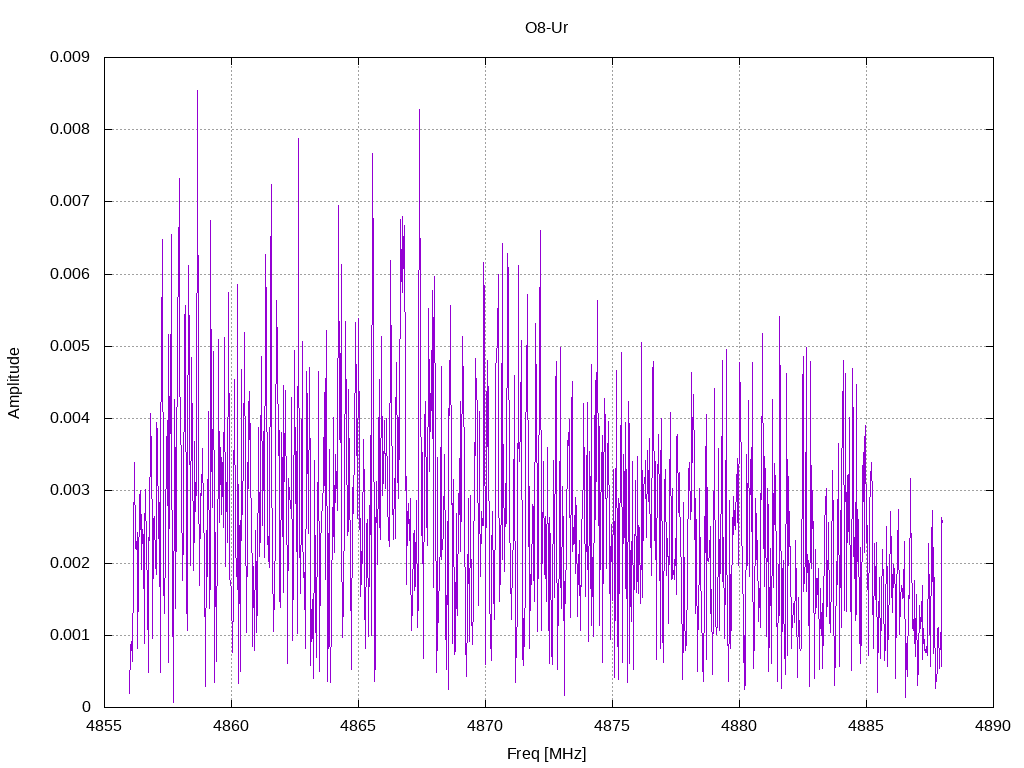This screenshot has height=768, width=1024.
Task: Click the x-axis value 4890
Action: coord(993,726)
